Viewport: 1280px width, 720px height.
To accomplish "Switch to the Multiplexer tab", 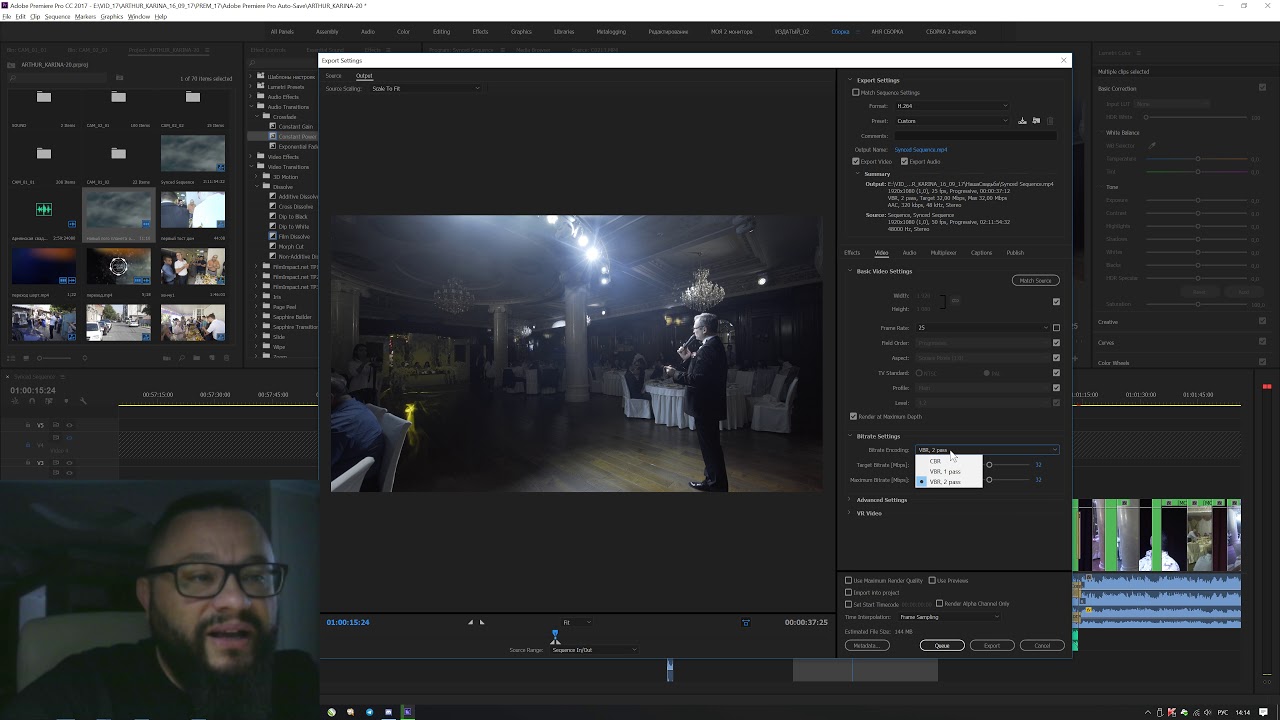I will point(943,253).
